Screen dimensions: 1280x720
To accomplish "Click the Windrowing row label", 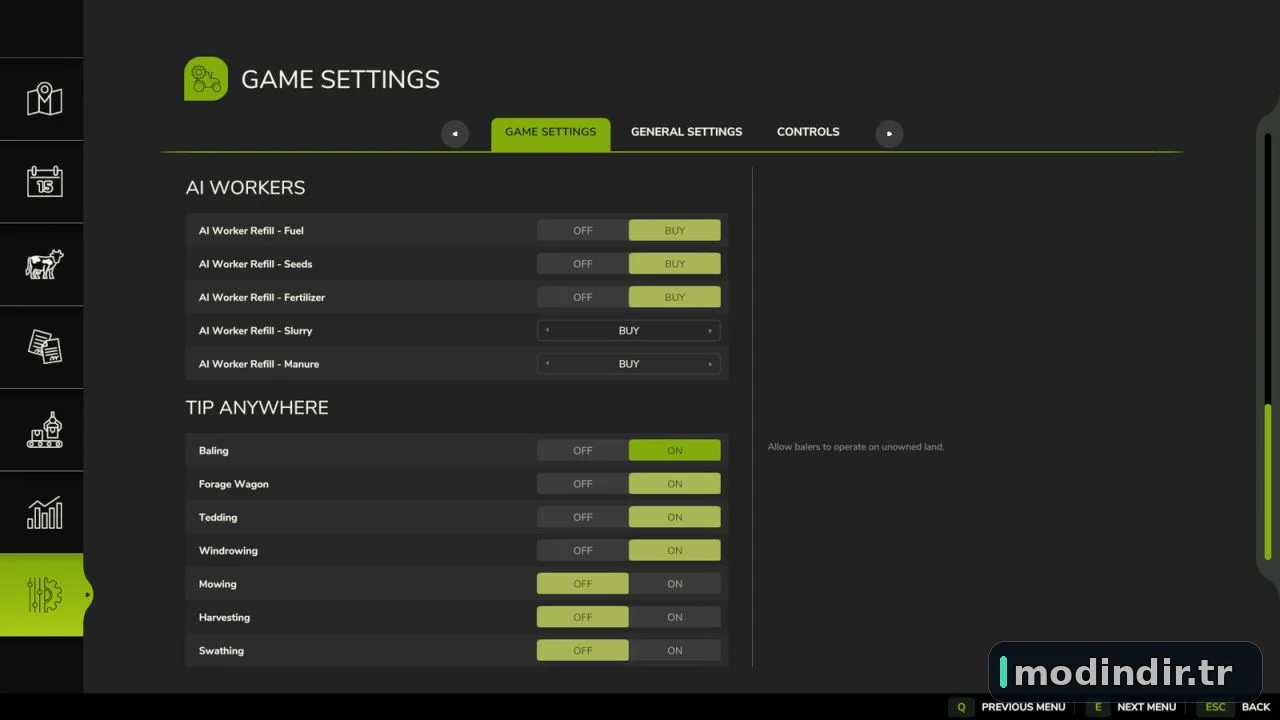I will point(228,551).
